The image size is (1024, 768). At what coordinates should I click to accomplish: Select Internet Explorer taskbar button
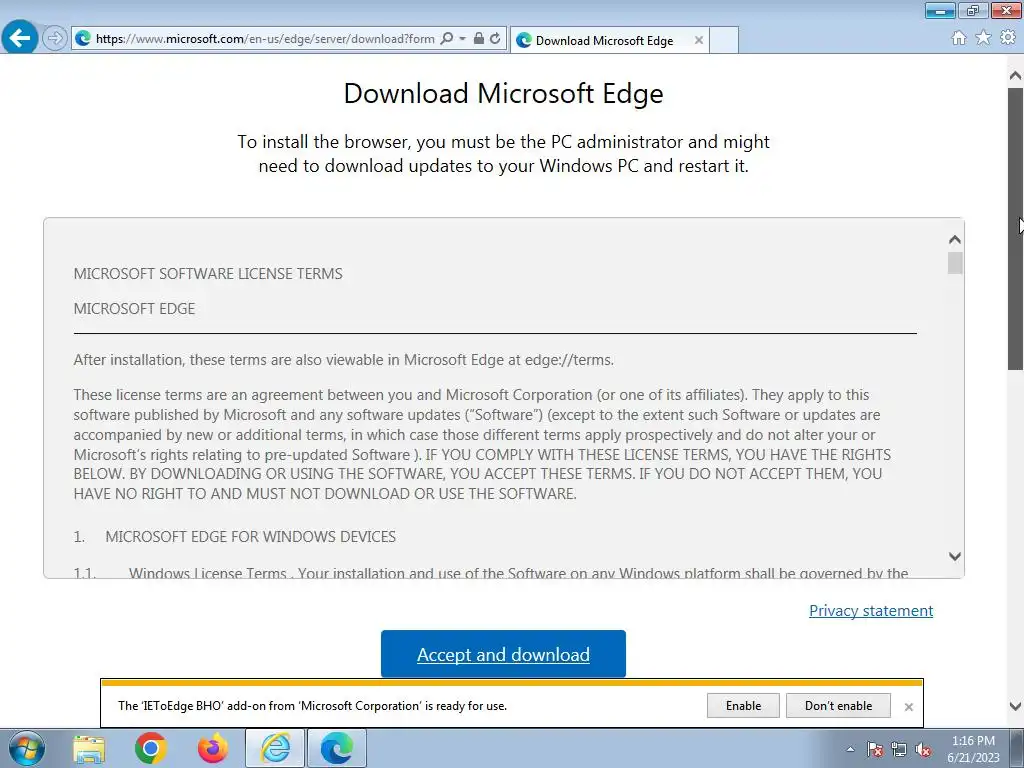pyautogui.click(x=275, y=748)
